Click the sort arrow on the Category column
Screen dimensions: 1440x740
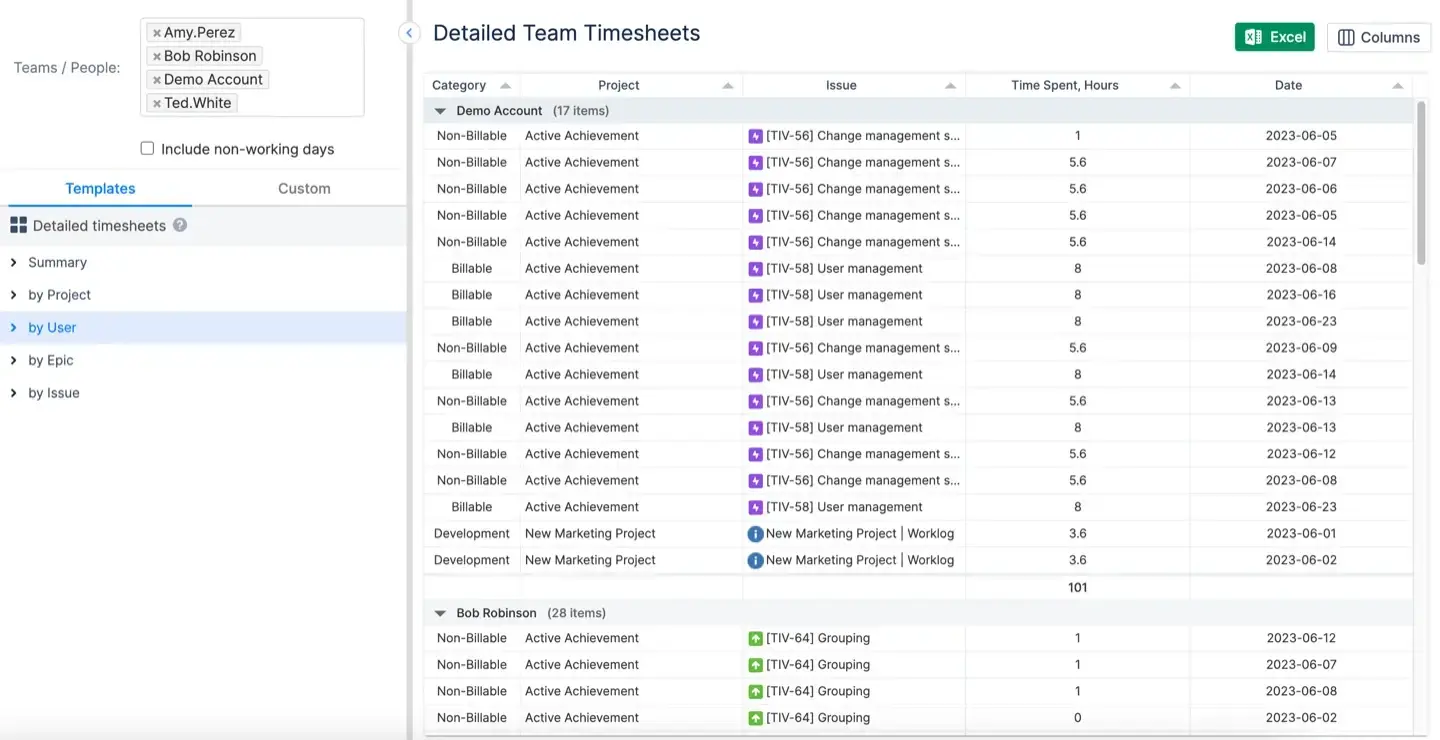point(505,85)
